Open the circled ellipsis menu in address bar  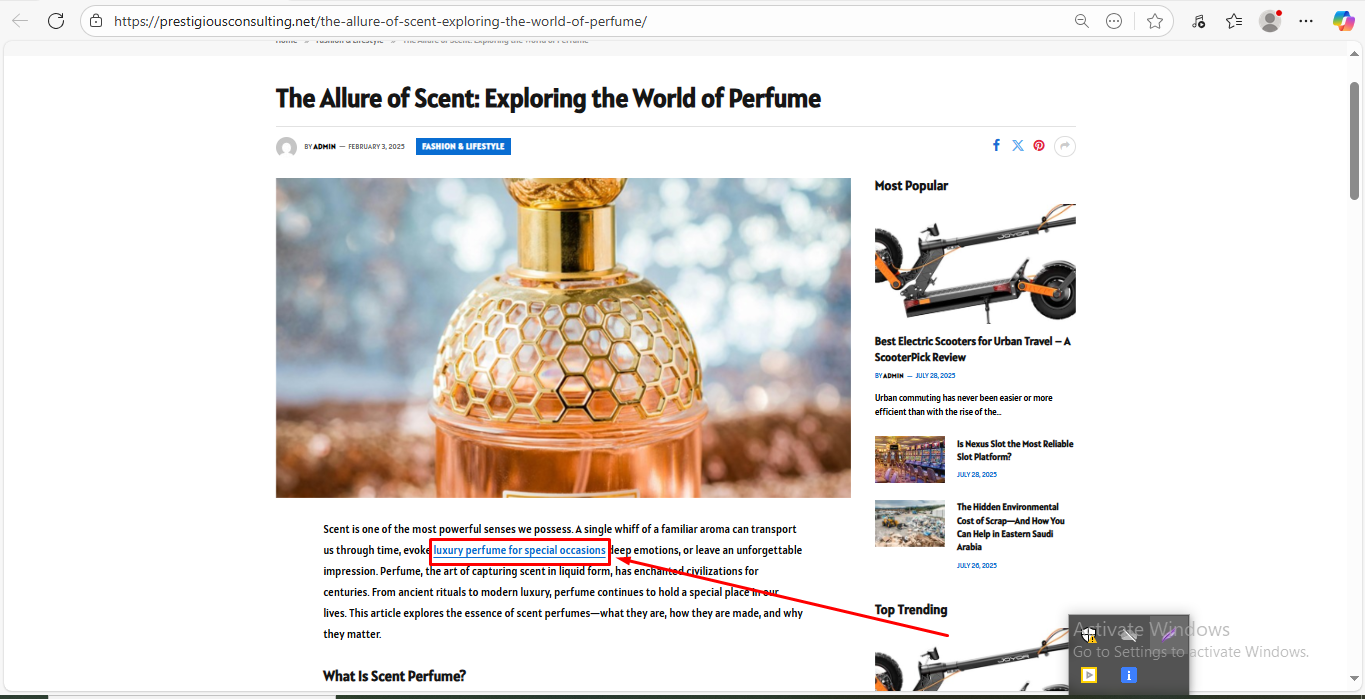click(1114, 21)
